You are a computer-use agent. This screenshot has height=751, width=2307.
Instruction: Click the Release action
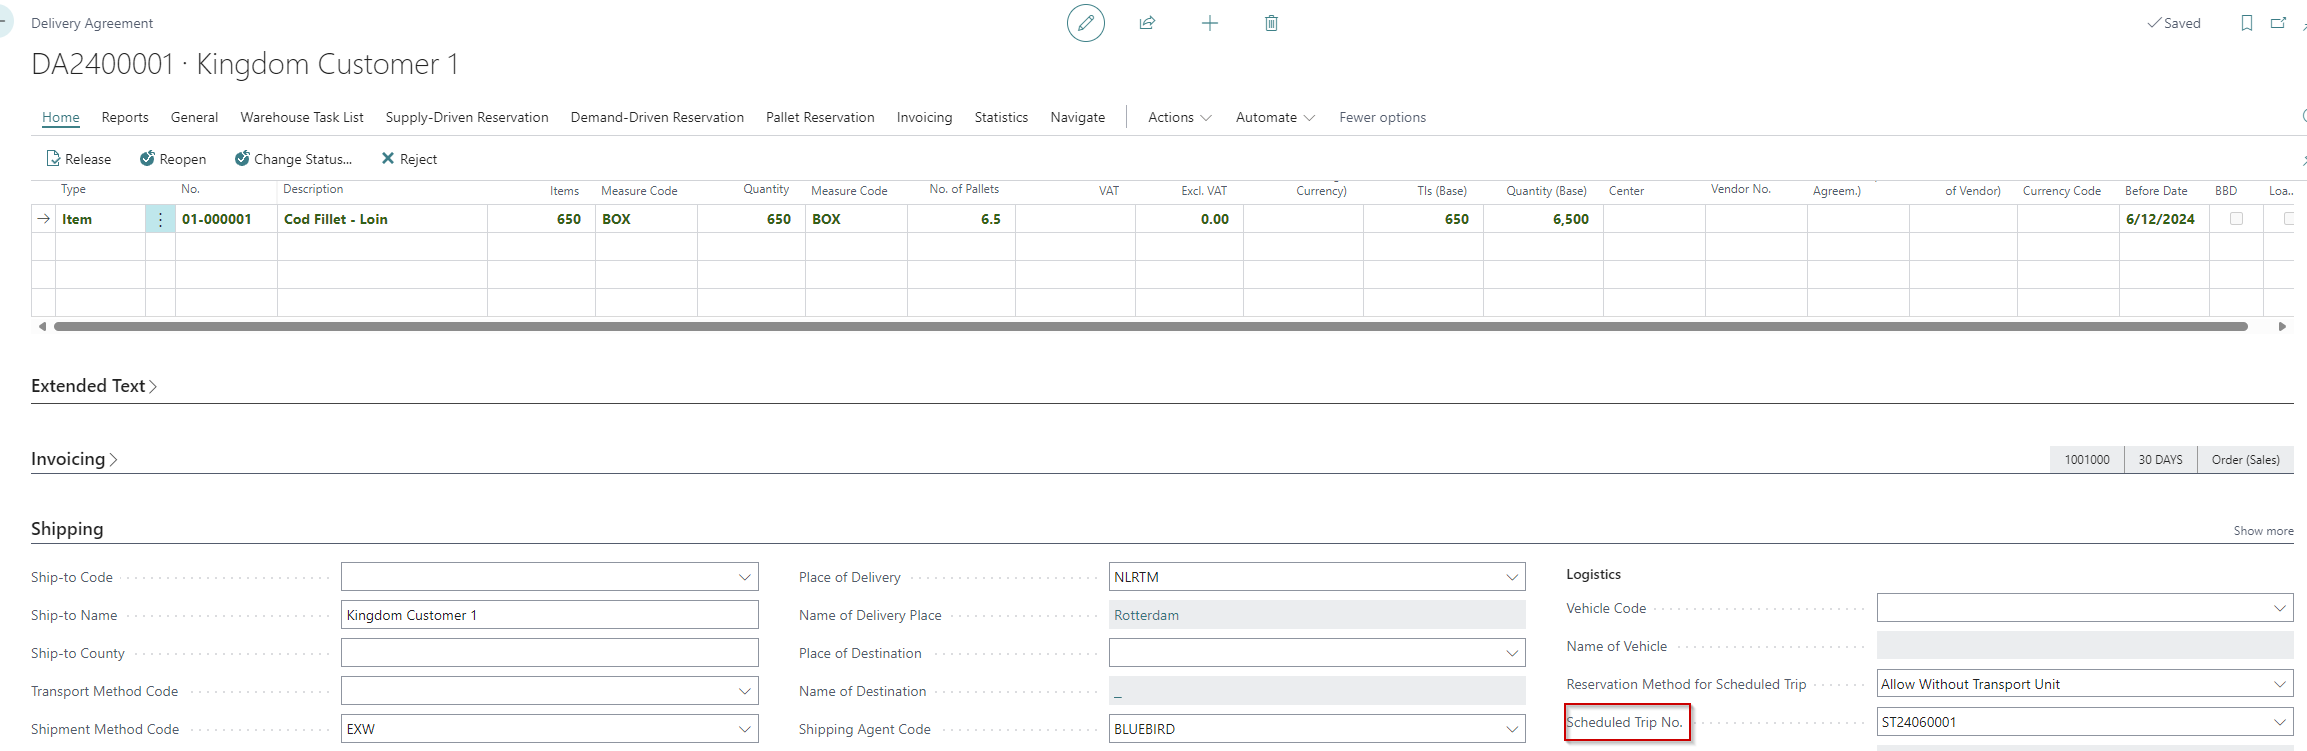point(78,159)
